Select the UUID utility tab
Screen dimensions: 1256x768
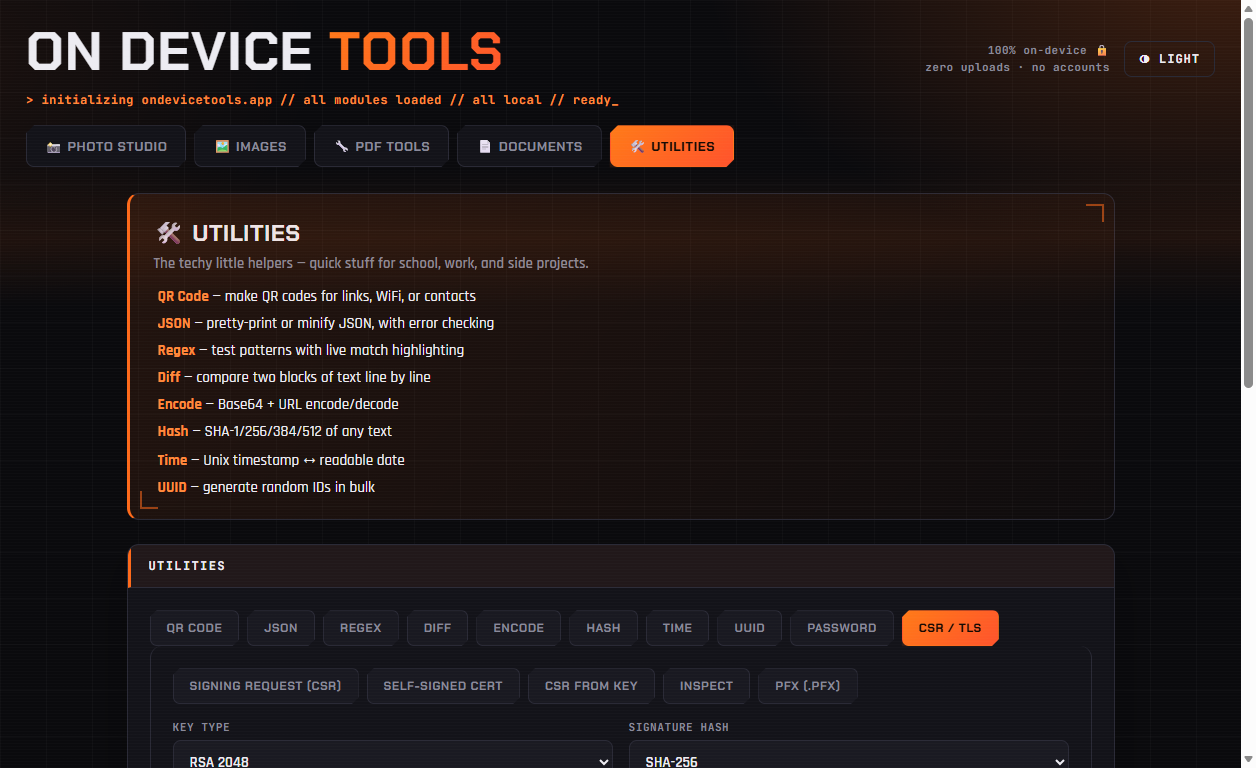tap(749, 628)
